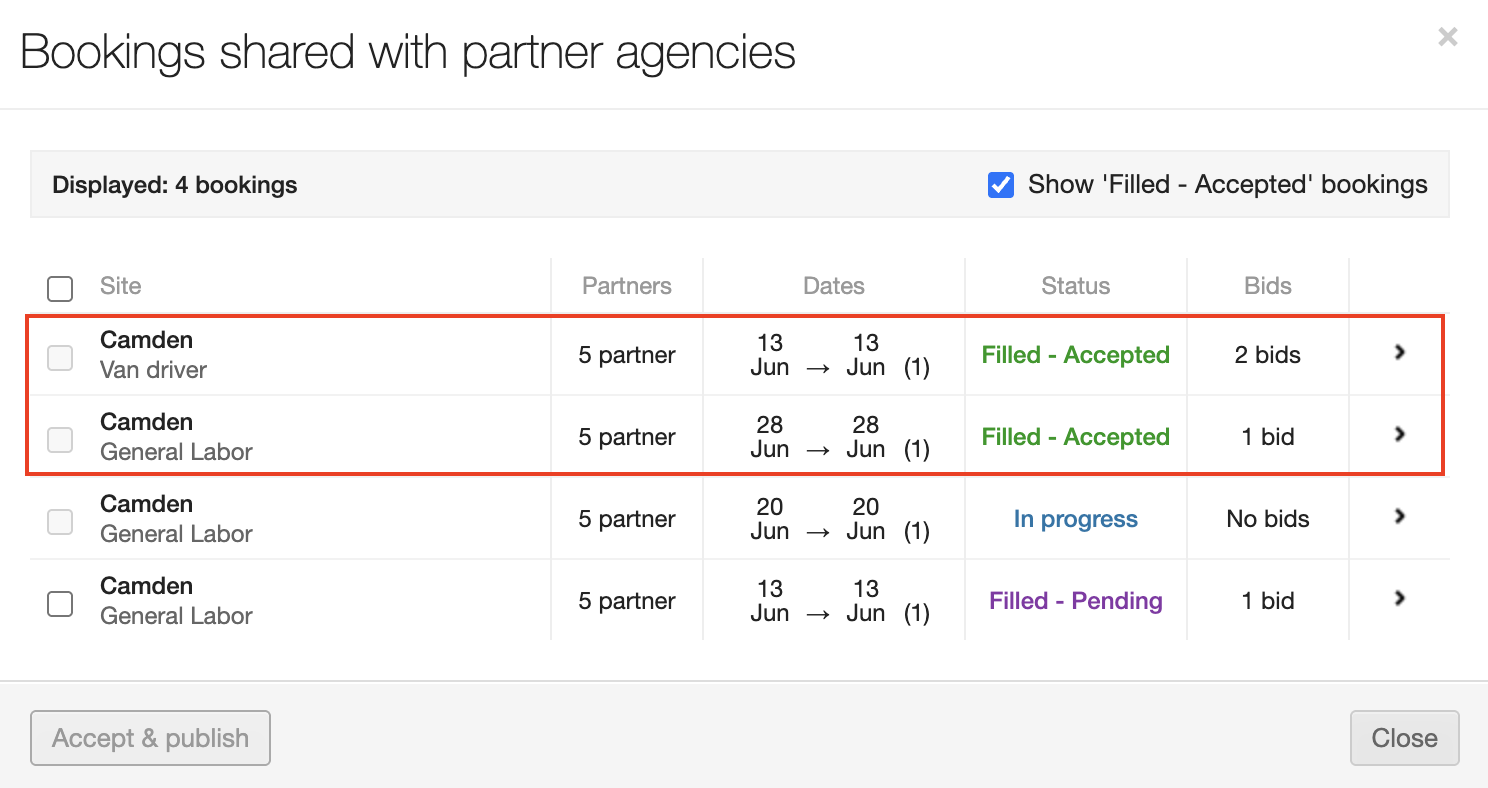Image resolution: width=1488 pixels, height=788 pixels.
Task: Expand the Van driver booking chevron
Action: click(x=1400, y=352)
